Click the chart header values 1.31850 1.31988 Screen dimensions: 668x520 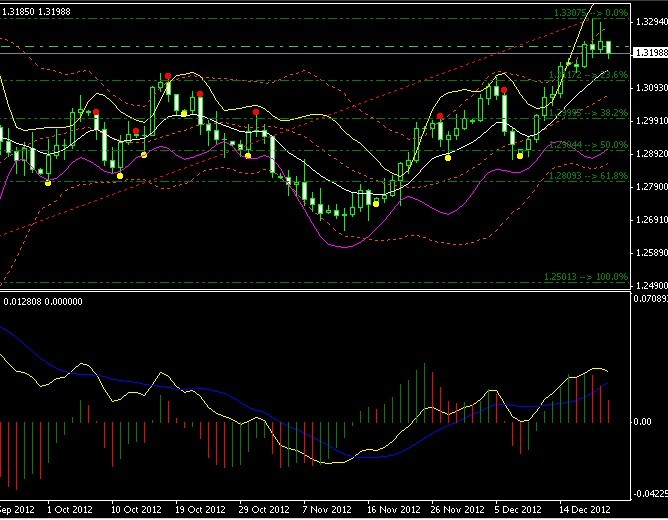click(36, 12)
